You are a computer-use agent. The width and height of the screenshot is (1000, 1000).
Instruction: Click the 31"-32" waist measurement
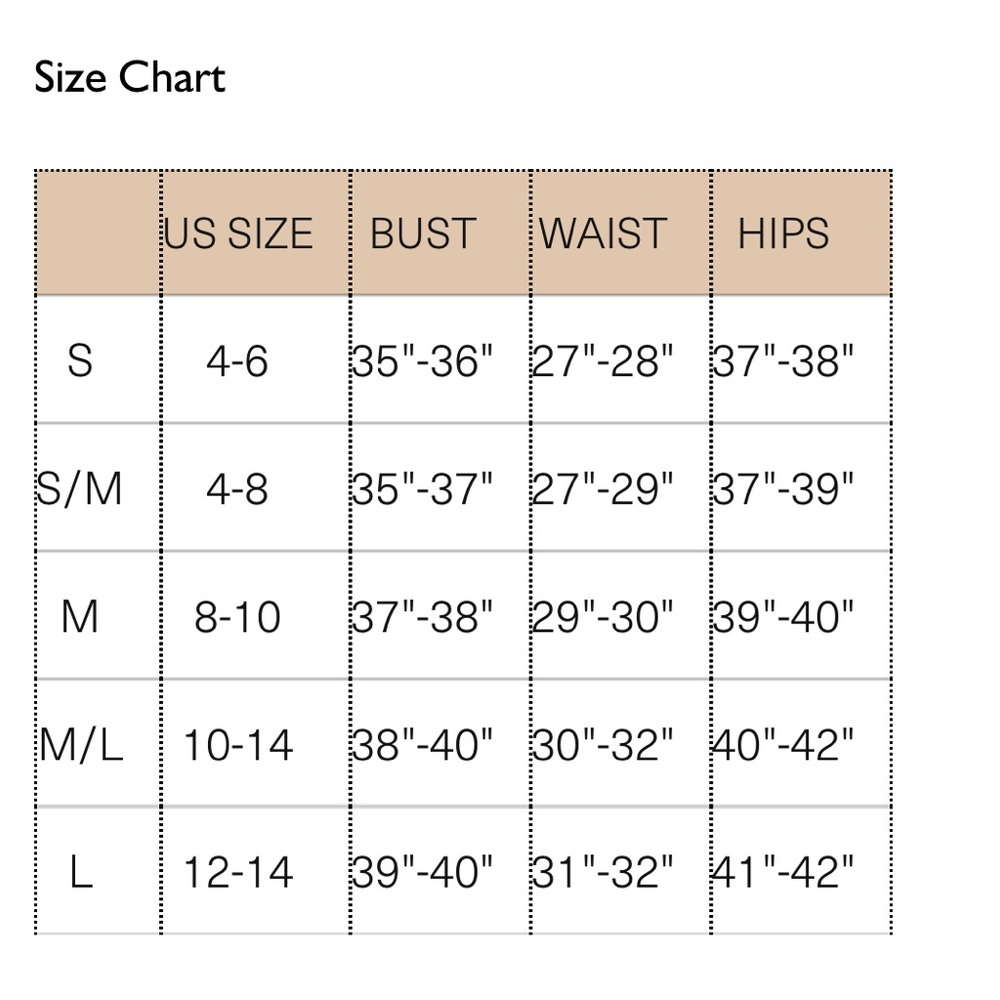coord(603,872)
